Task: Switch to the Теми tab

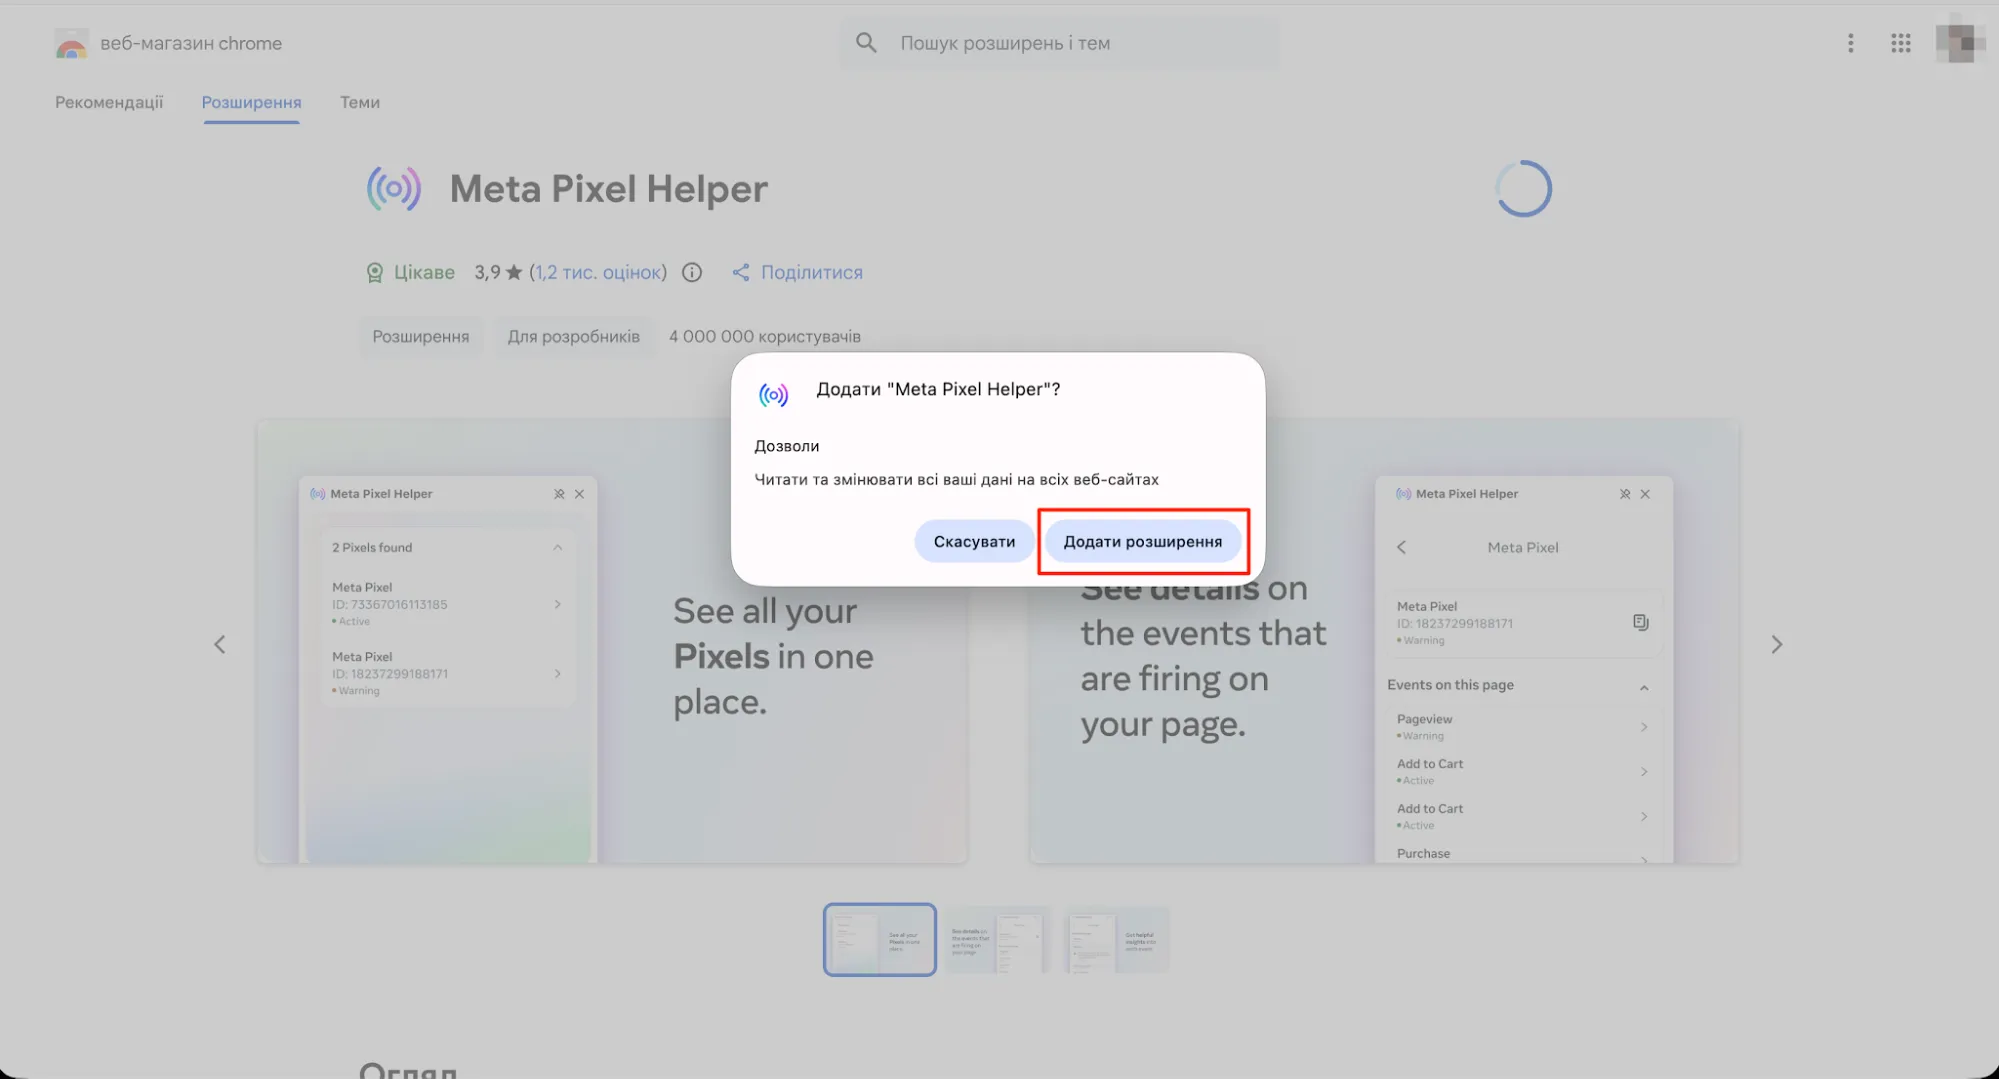Action: (x=359, y=102)
